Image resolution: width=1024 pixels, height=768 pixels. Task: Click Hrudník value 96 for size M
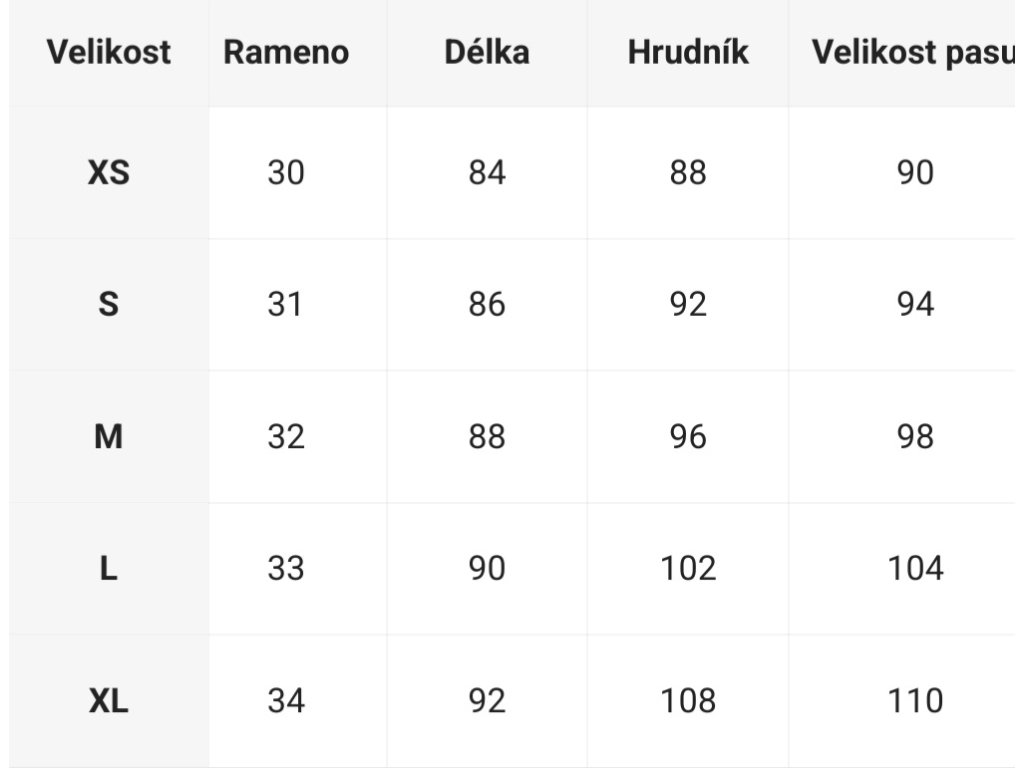688,436
